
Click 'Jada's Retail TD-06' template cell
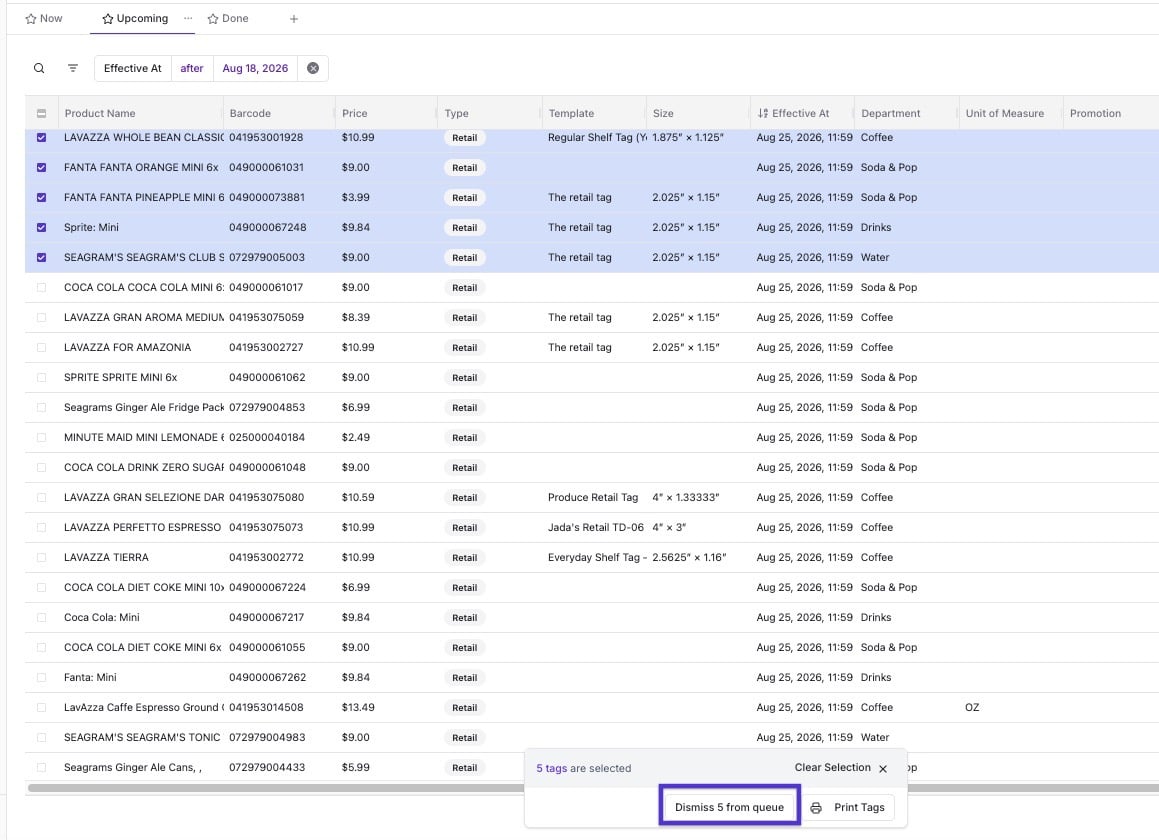(596, 527)
